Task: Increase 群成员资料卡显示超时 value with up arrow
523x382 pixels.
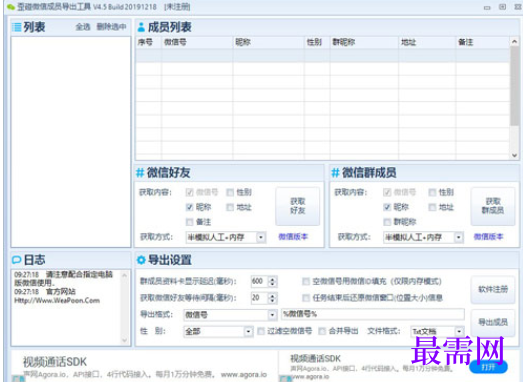Action: point(273,279)
